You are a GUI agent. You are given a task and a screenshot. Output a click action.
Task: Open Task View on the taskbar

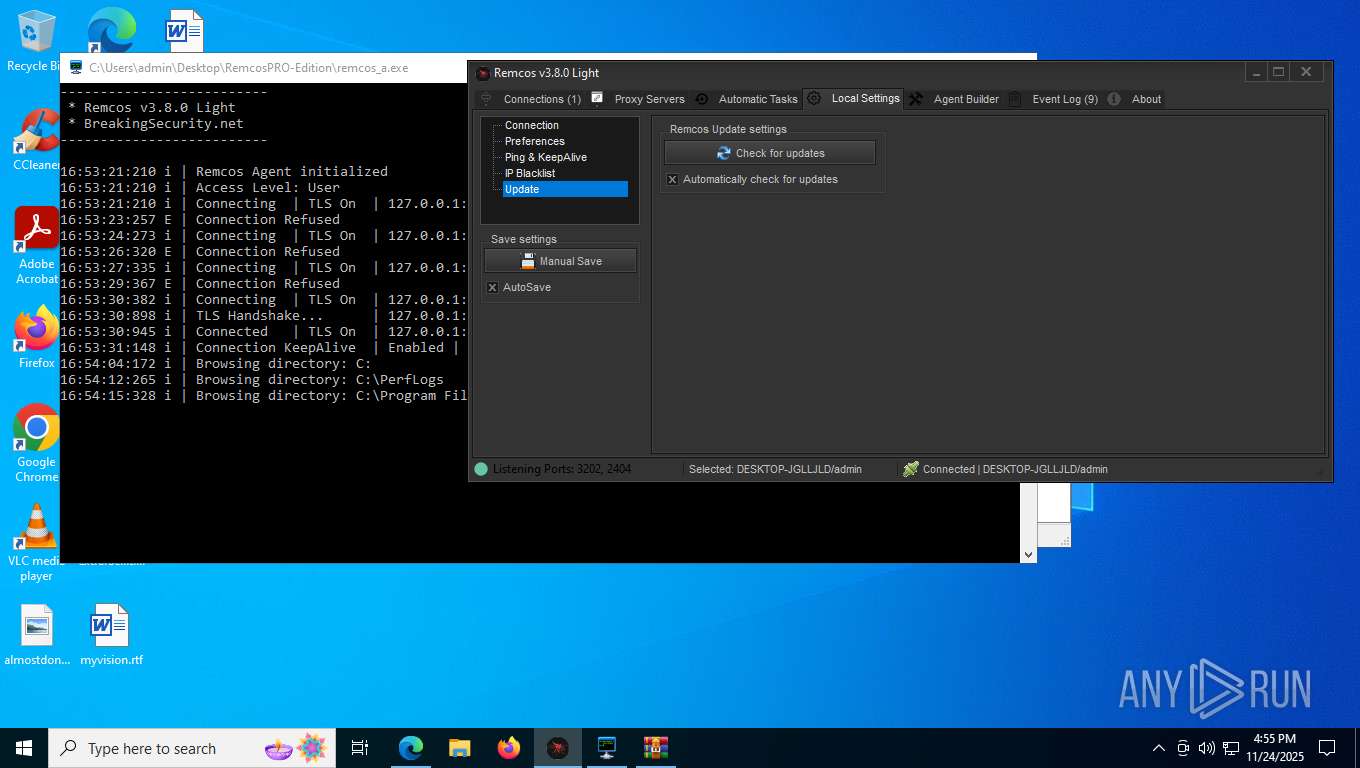(x=360, y=748)
